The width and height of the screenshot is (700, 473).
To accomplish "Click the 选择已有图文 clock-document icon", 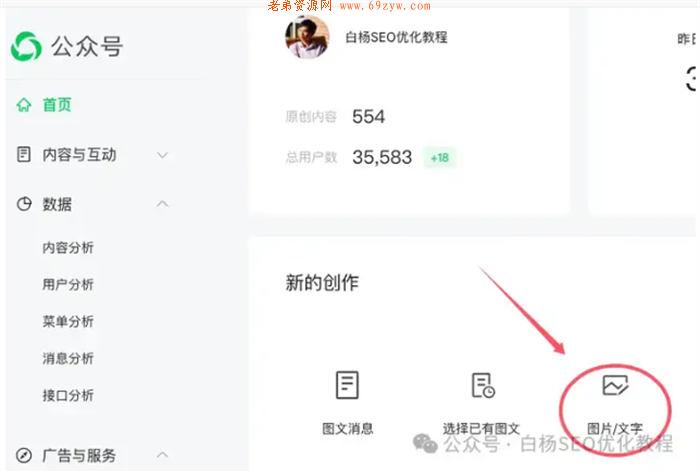I will pyautogui.click(x=483, y=385).
